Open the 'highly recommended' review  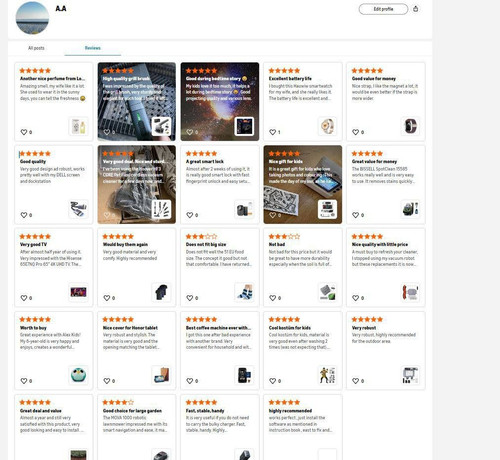(303, 427)
